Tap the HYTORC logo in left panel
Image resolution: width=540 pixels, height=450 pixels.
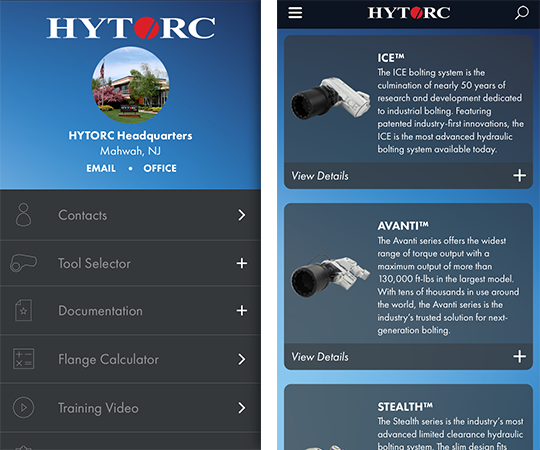[131, 28]
